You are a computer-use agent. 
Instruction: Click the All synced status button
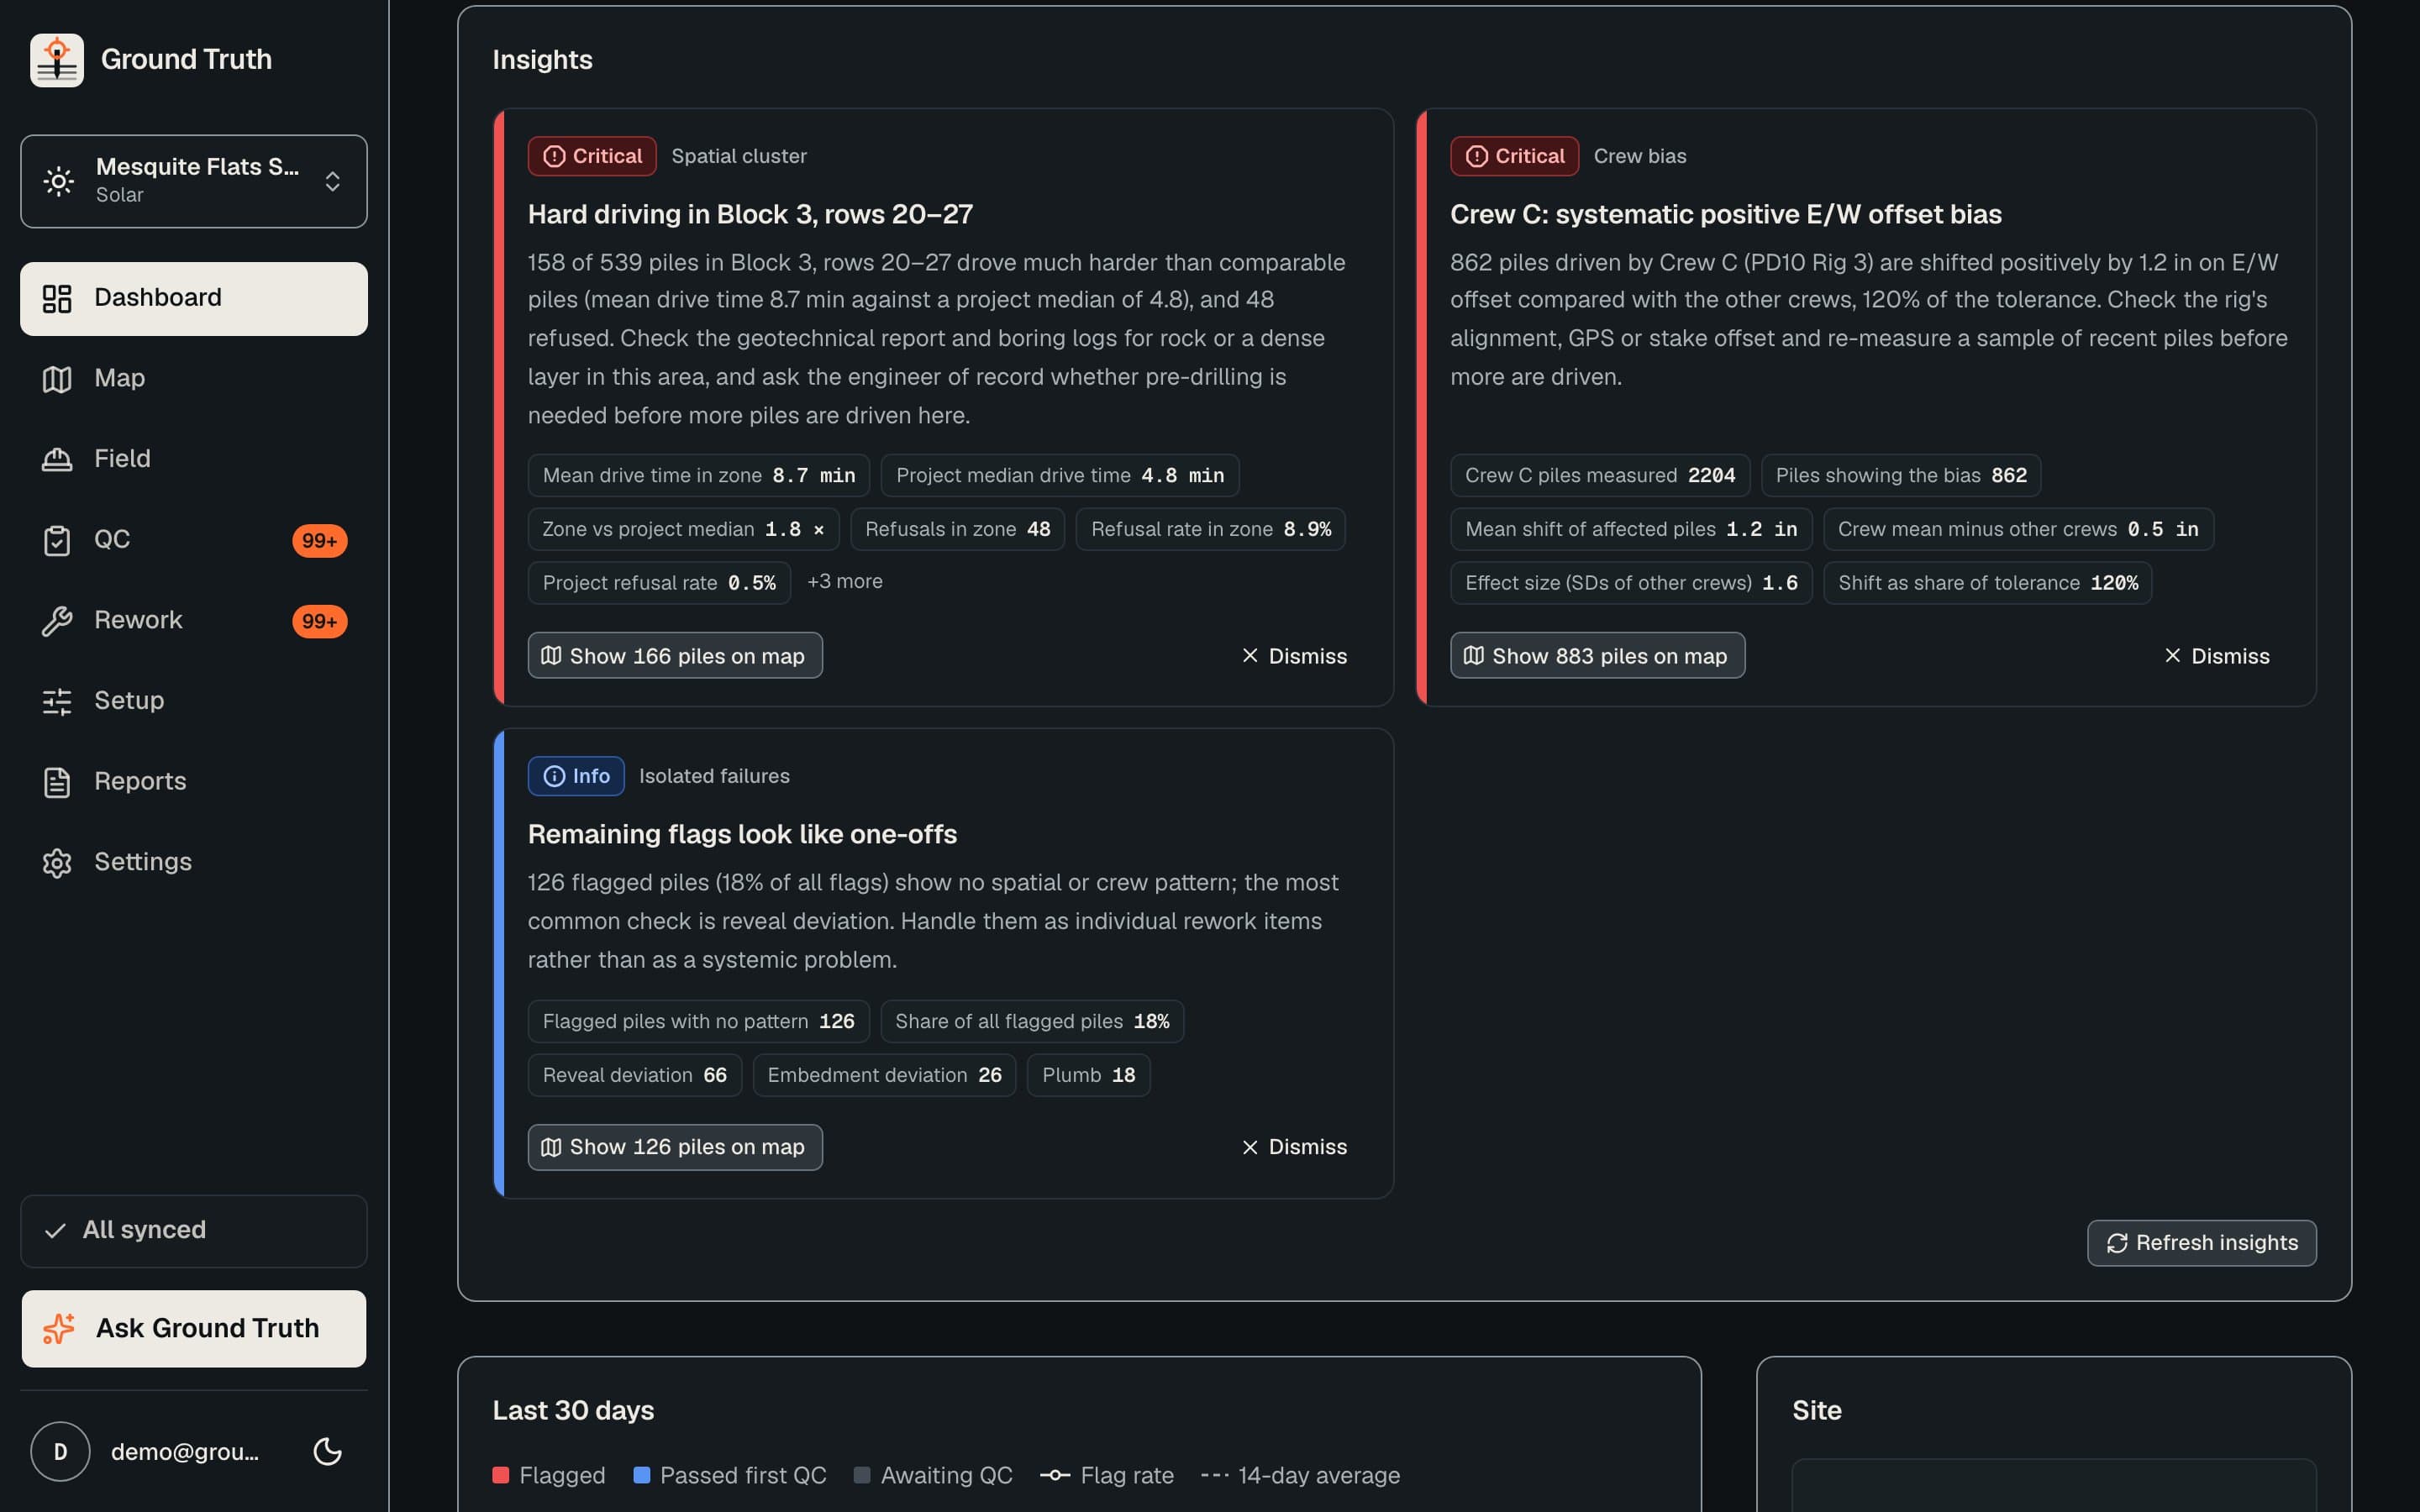tap(194, 1231)
